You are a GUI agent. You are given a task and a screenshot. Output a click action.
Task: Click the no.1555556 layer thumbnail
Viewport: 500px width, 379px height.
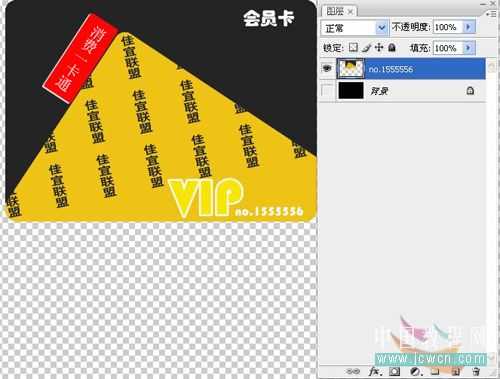coord(351,69)
